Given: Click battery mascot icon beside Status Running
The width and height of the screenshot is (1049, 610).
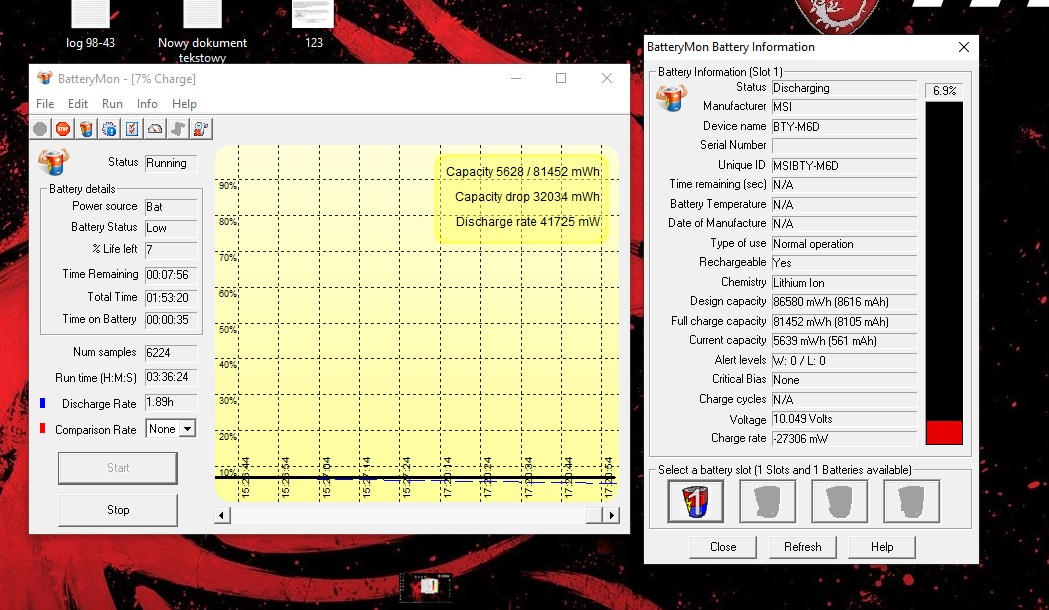Looking at the screenshot, I should (x=54, y=163).
